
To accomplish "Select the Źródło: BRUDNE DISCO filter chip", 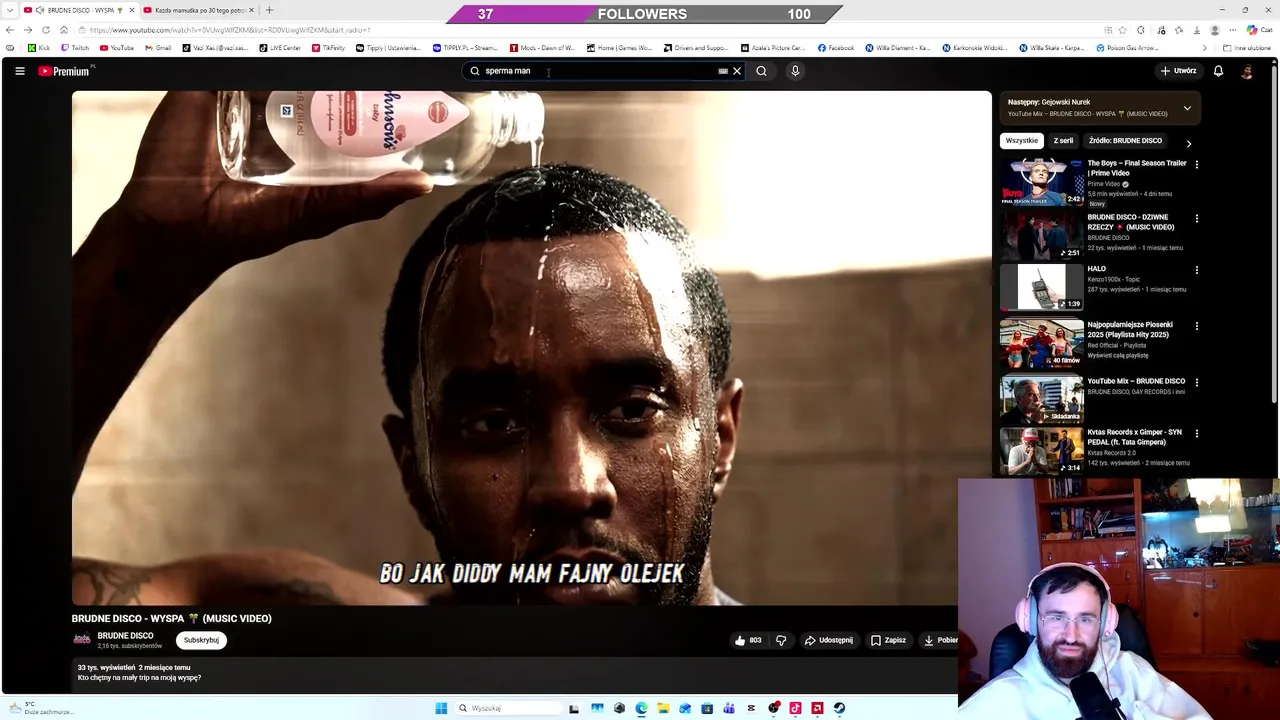I will click(x=1125, y=141).
